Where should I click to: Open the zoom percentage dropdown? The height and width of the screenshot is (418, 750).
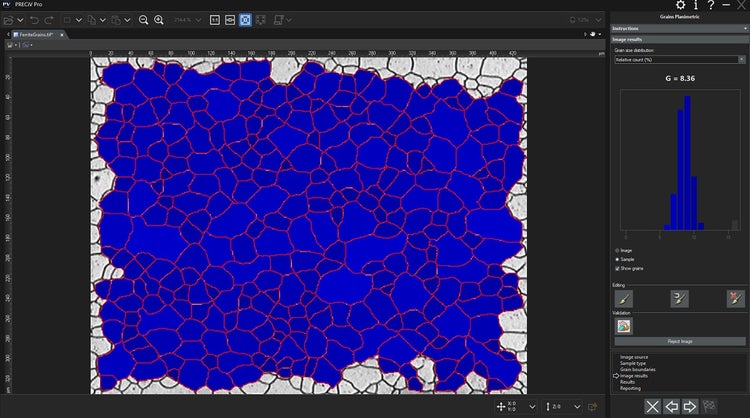pyautogui.click(x=191, y=19)
